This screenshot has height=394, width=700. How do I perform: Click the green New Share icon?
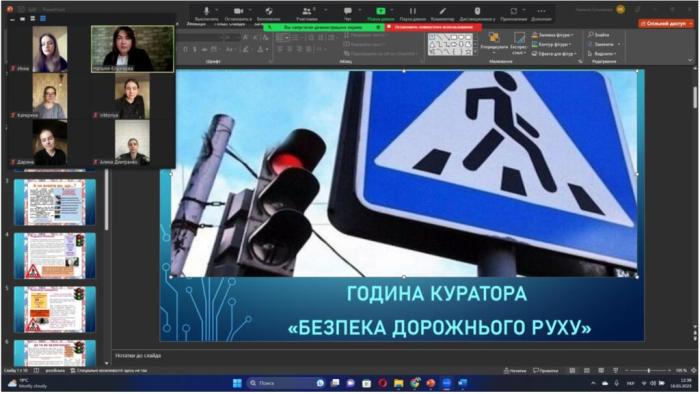381,11
